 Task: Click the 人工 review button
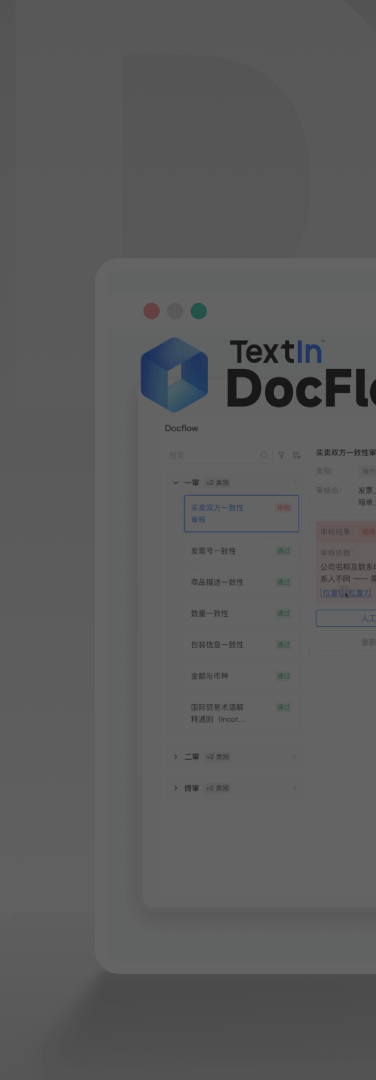(x=346, y=618)
